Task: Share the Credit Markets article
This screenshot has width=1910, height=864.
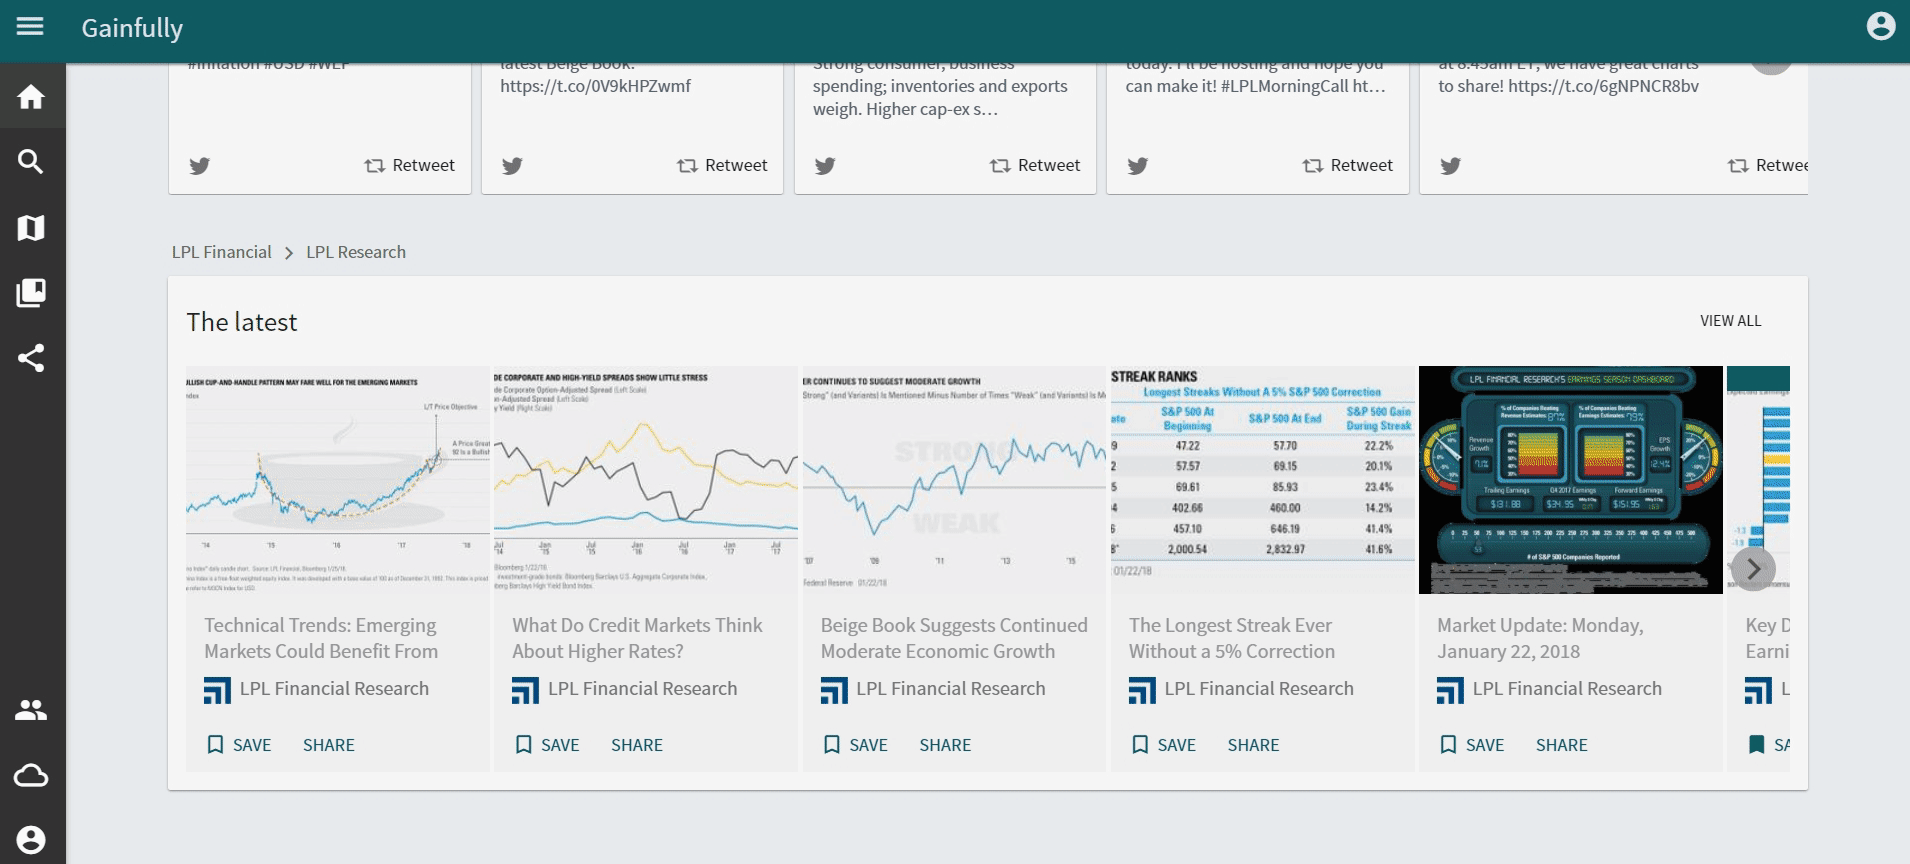Action: 637,745
